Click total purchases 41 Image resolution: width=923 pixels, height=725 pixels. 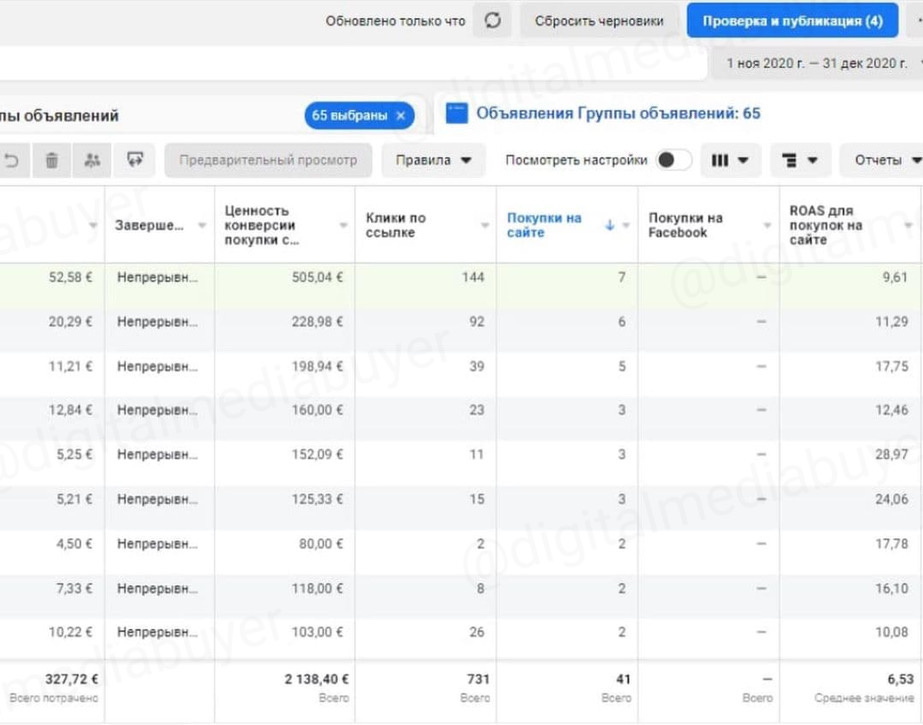click(x=623, y=679)
